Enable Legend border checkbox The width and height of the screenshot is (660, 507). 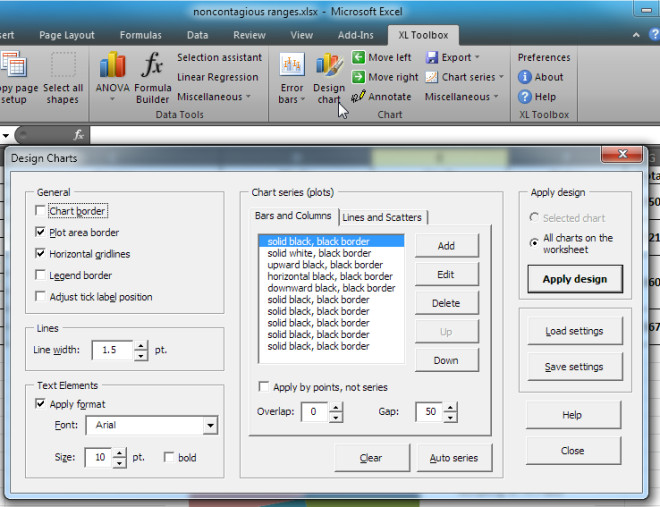pyautogui.click(x=40, y=275)
